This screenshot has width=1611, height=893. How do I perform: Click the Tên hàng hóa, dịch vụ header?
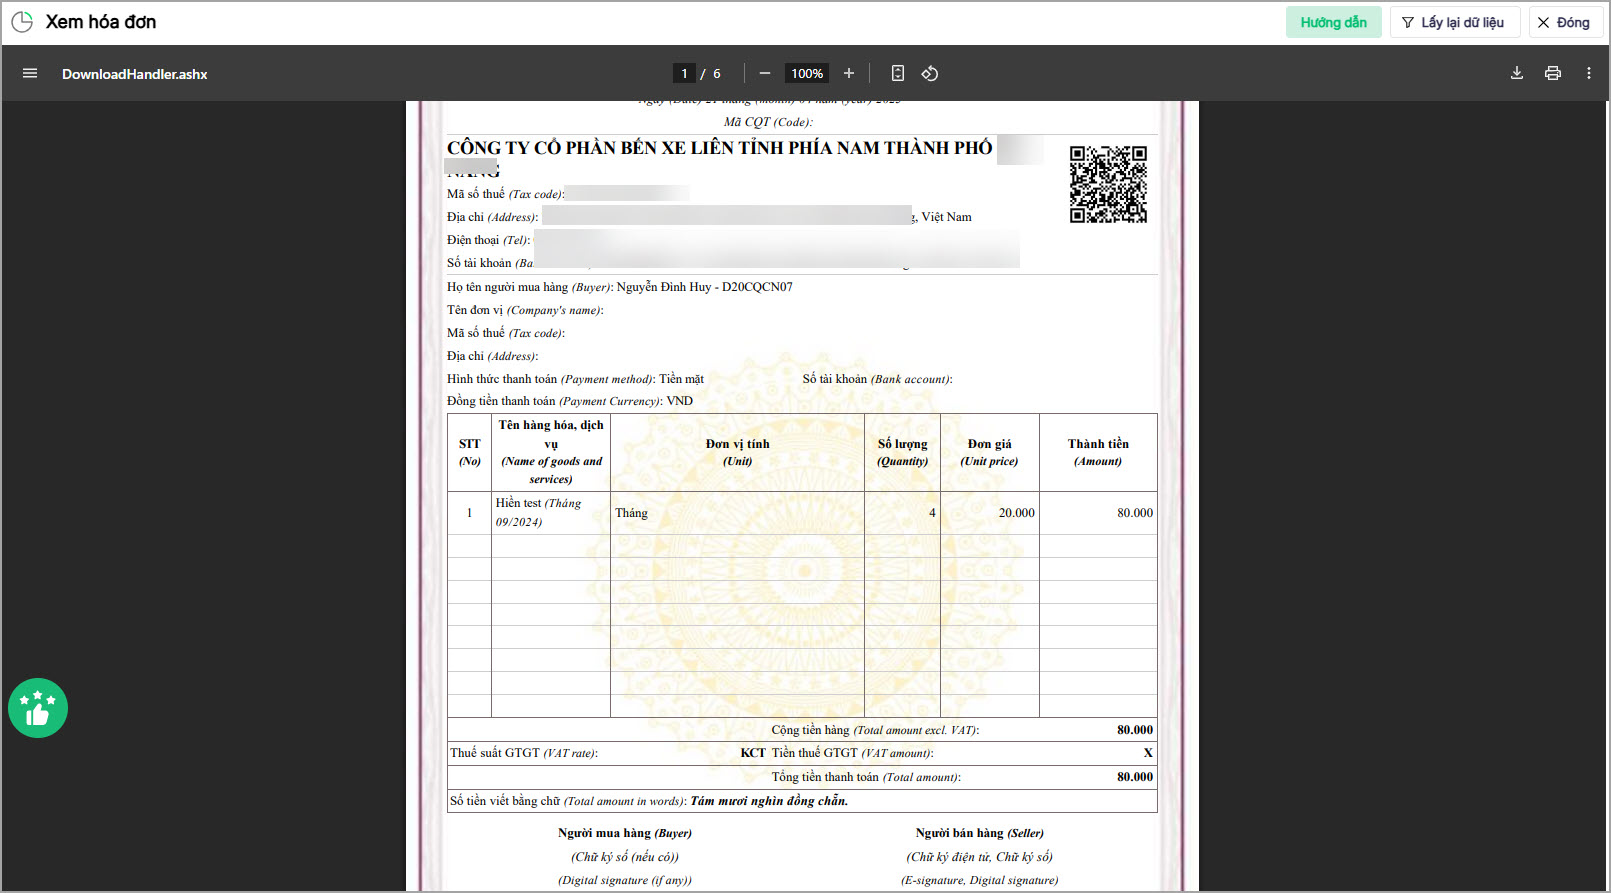551,452
